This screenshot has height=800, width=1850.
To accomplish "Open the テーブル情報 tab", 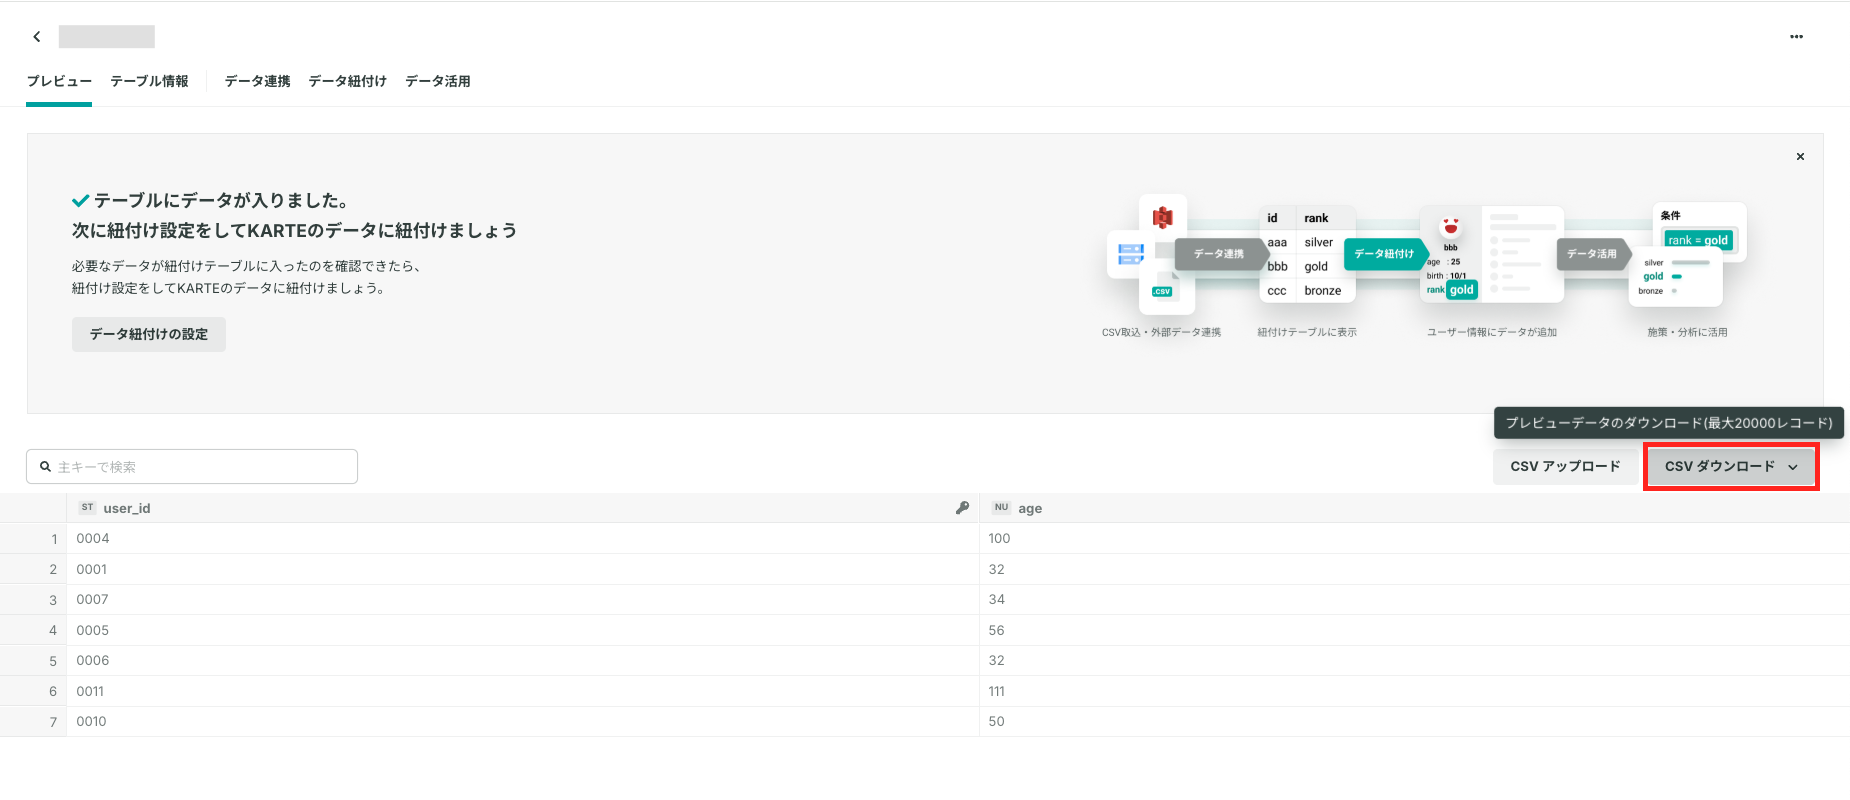I will 149,81.
